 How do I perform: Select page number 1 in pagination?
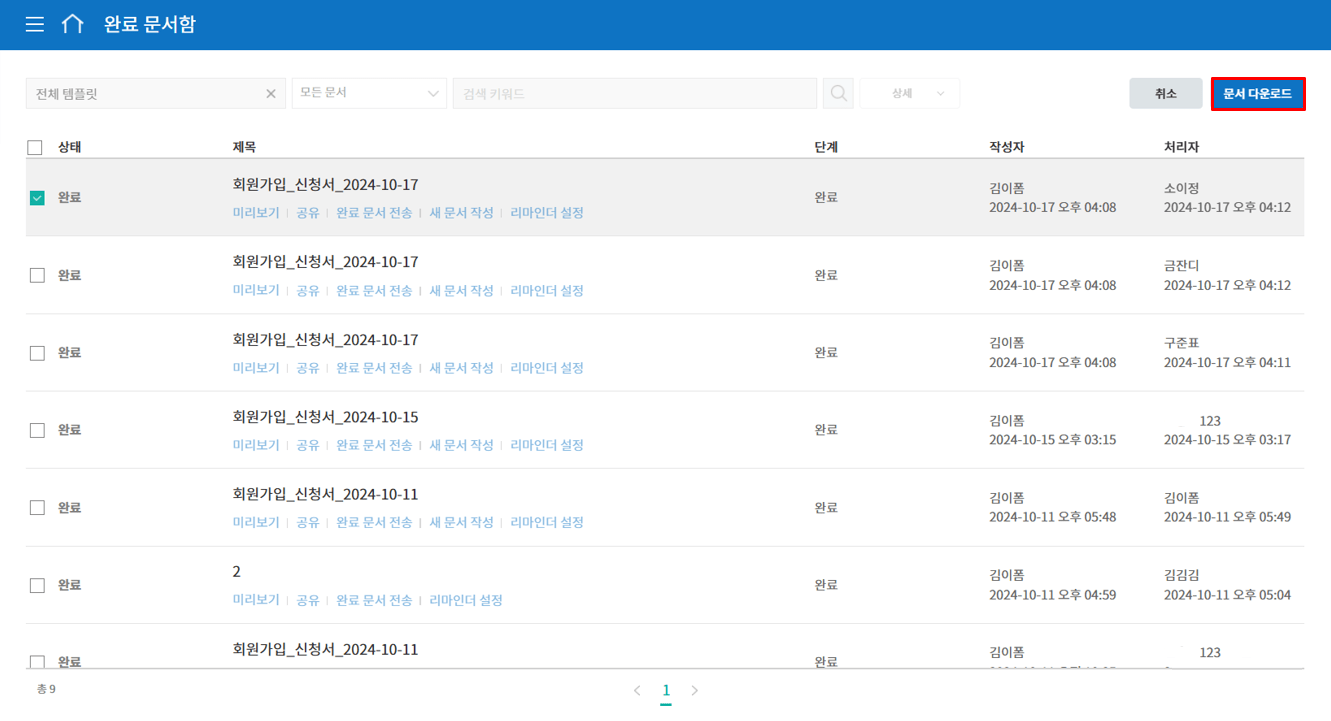666,690
